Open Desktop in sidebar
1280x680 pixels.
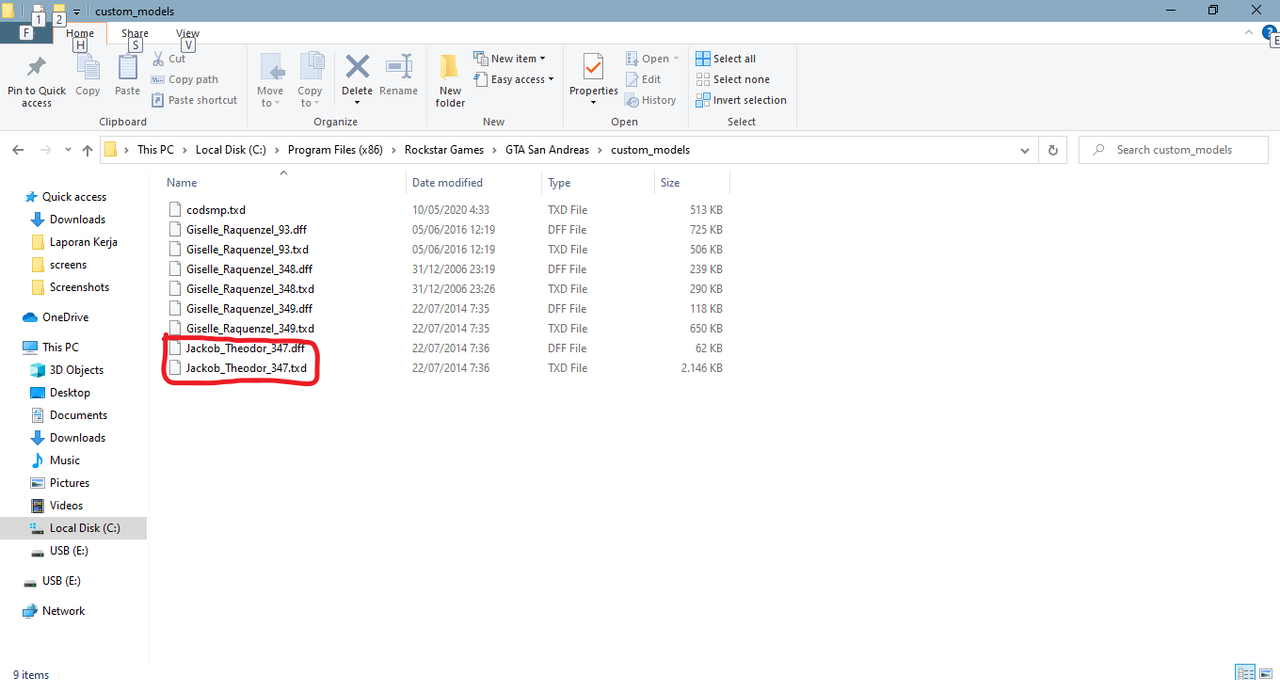pyautogui.click(x=70, y=393)
